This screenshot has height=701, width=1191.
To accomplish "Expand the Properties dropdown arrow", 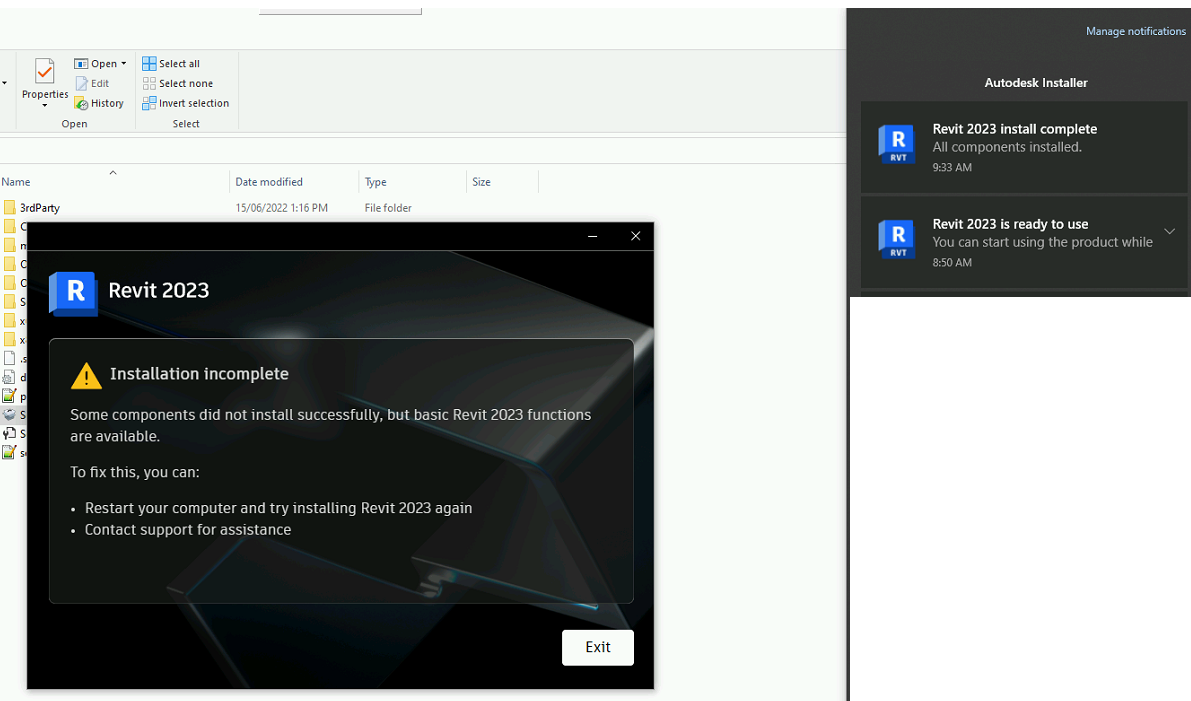I will click(x=45, y=106).
